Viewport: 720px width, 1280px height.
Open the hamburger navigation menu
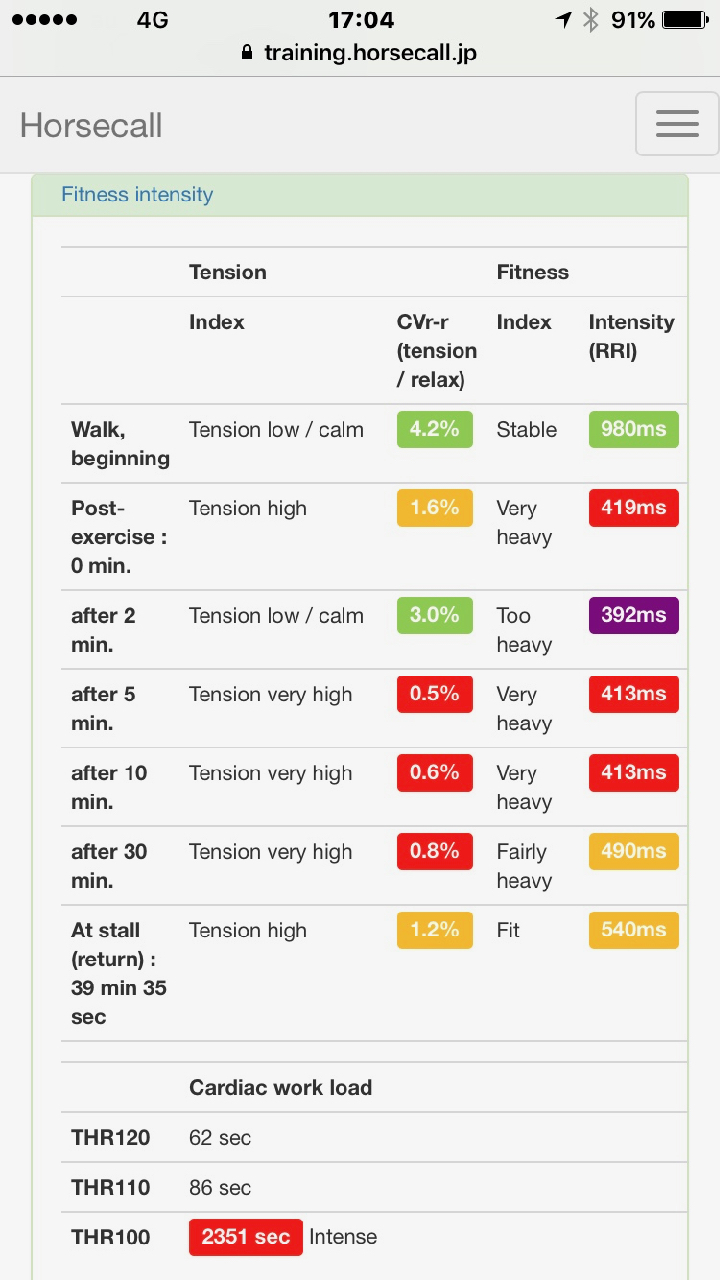(677, 124)
